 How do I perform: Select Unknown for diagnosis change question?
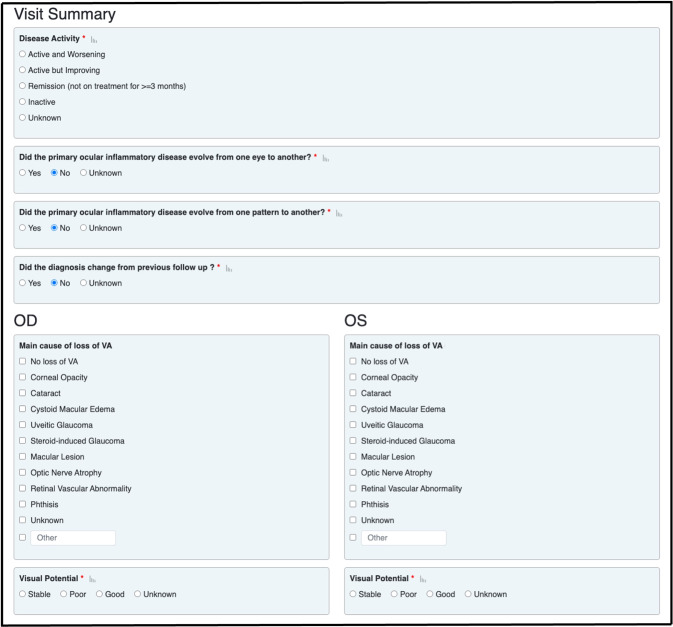click(x=84, y=283)
